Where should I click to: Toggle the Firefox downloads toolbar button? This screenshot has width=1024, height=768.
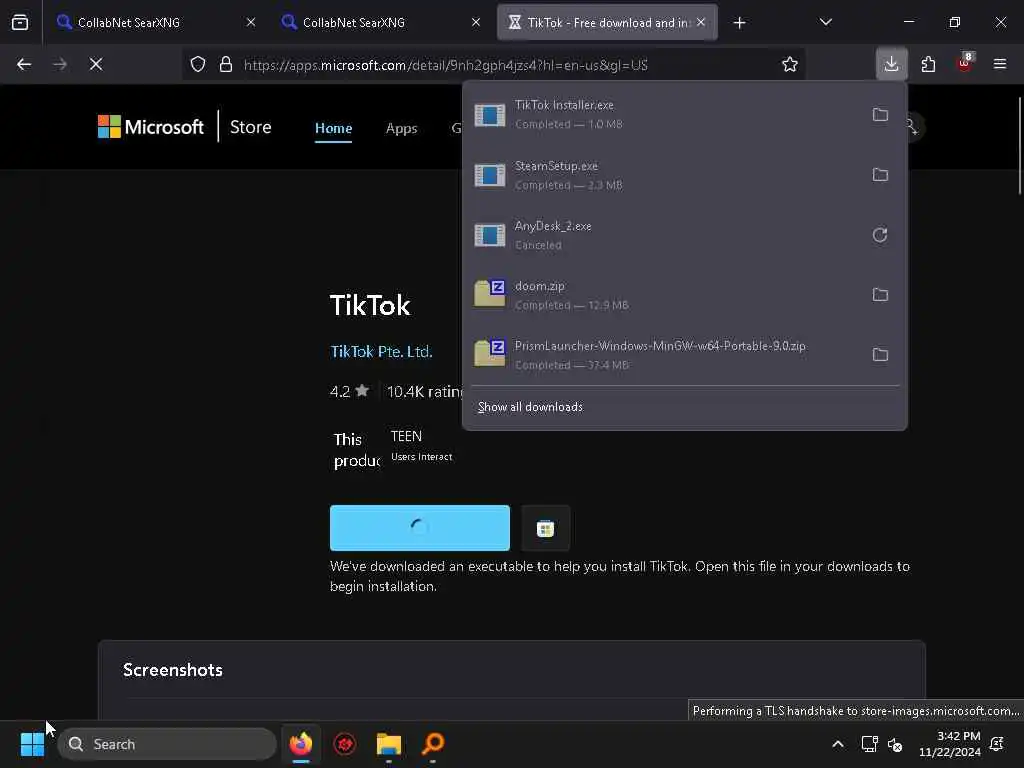[891, 64]
